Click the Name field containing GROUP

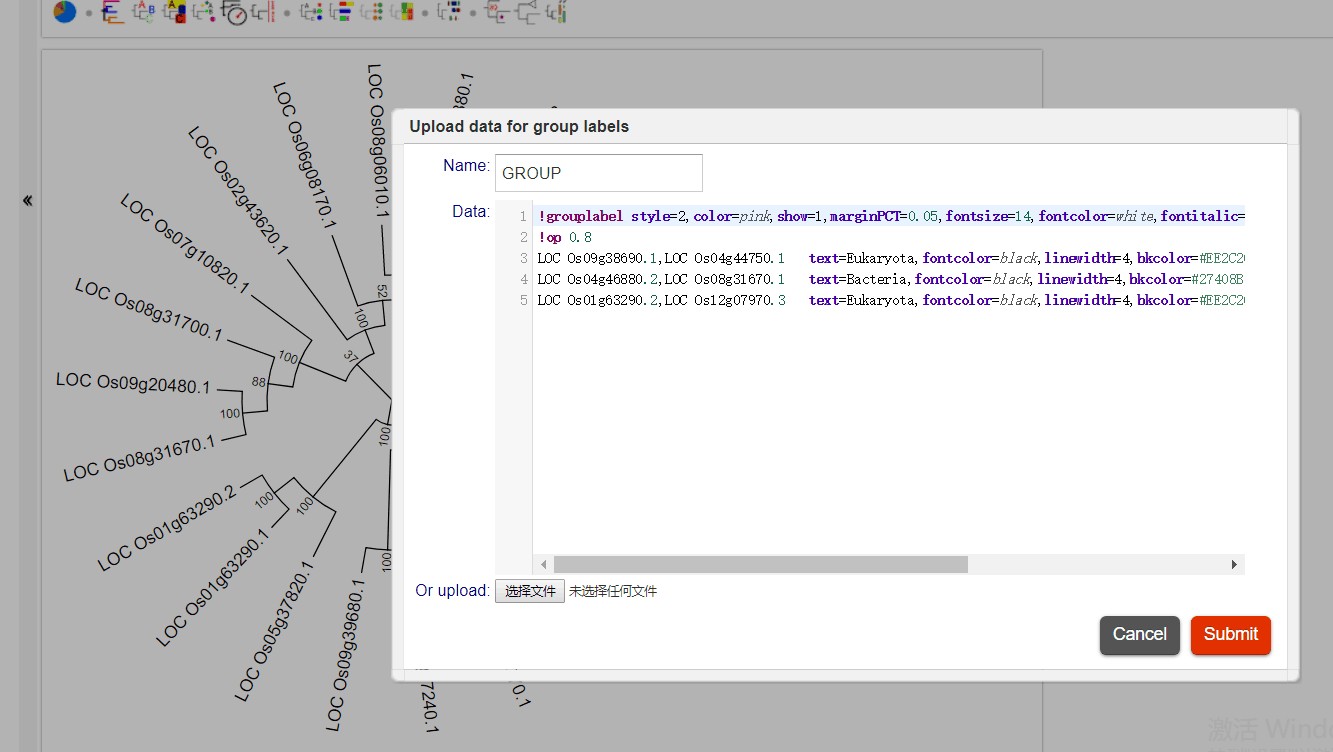coord(598,173)
